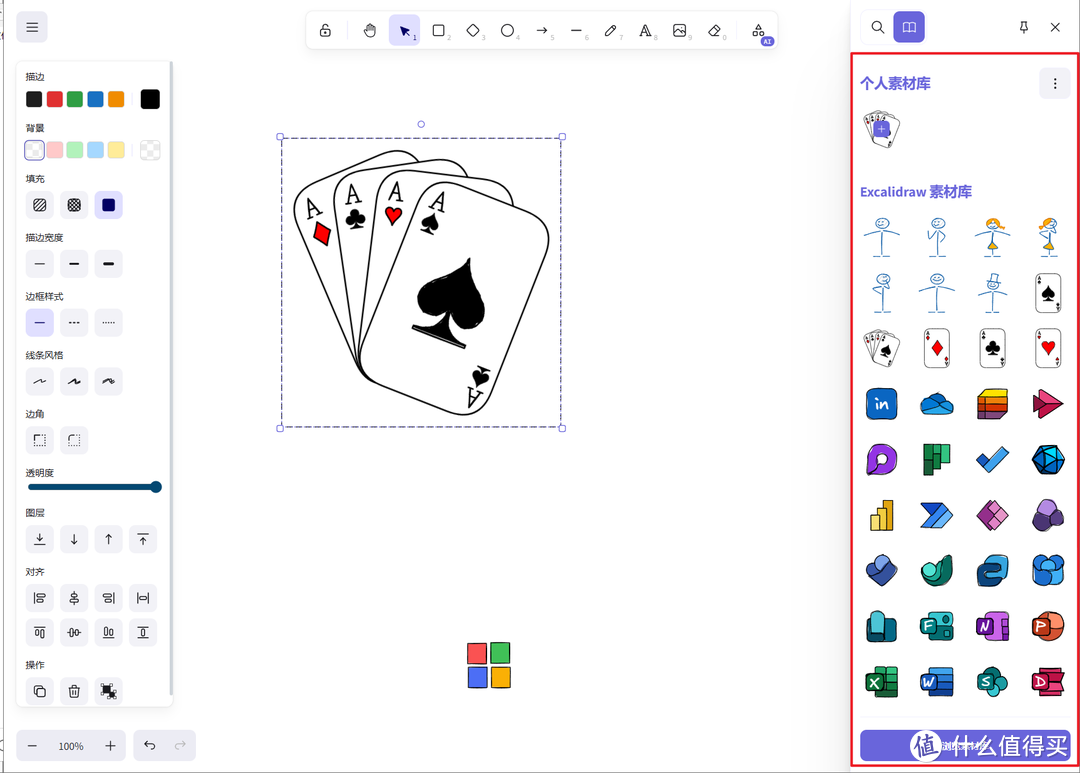Choose the red stroke color
This screenshot has width=1080, height=773.
click(x=57, y=98)
